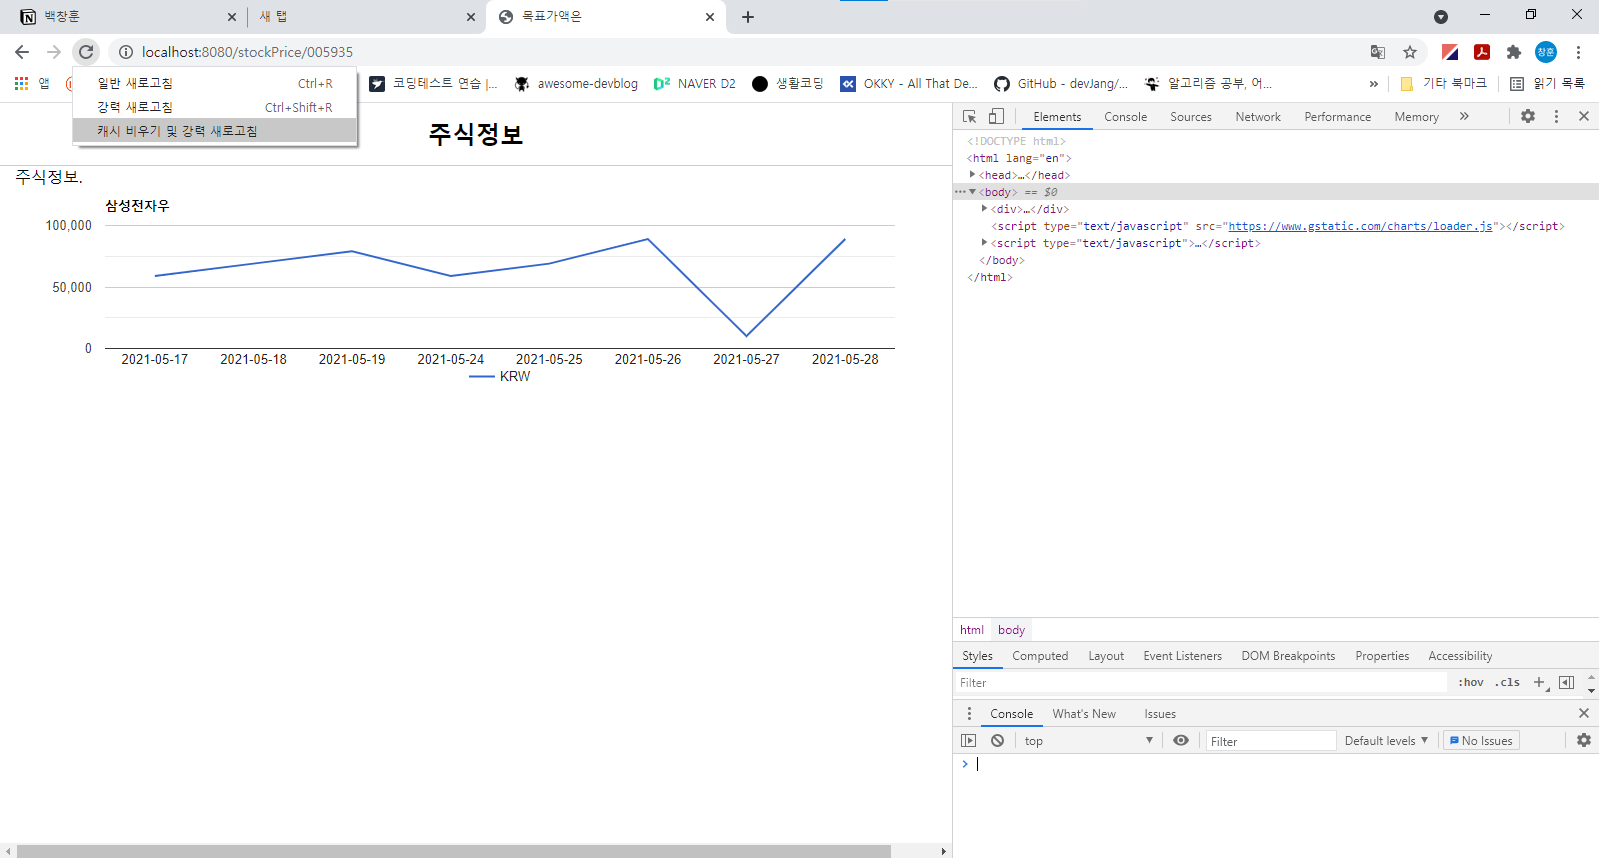Expand the inline script element node
Image resolution: width=1599 pixels, height=858 pixels.
[984, 243]
